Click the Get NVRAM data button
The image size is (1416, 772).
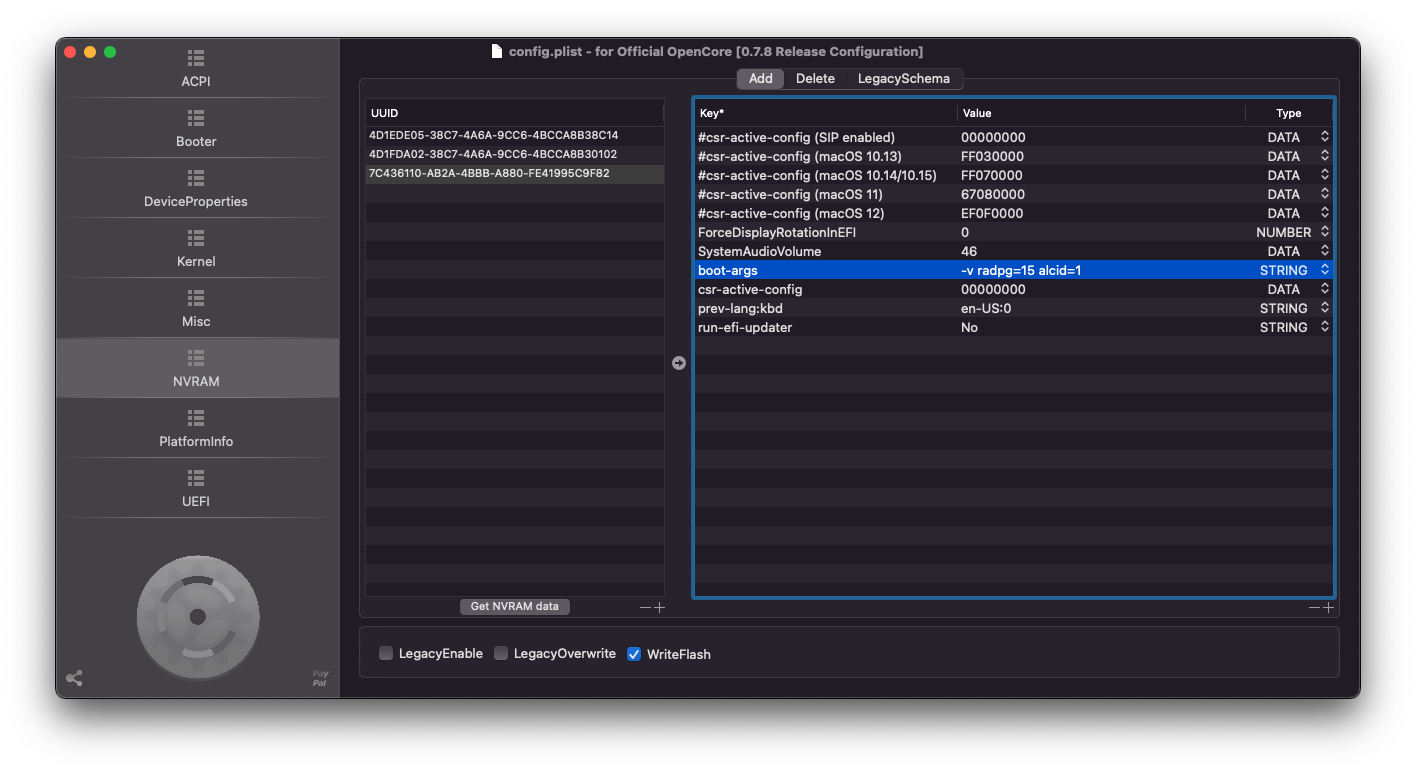pos(514,607)
